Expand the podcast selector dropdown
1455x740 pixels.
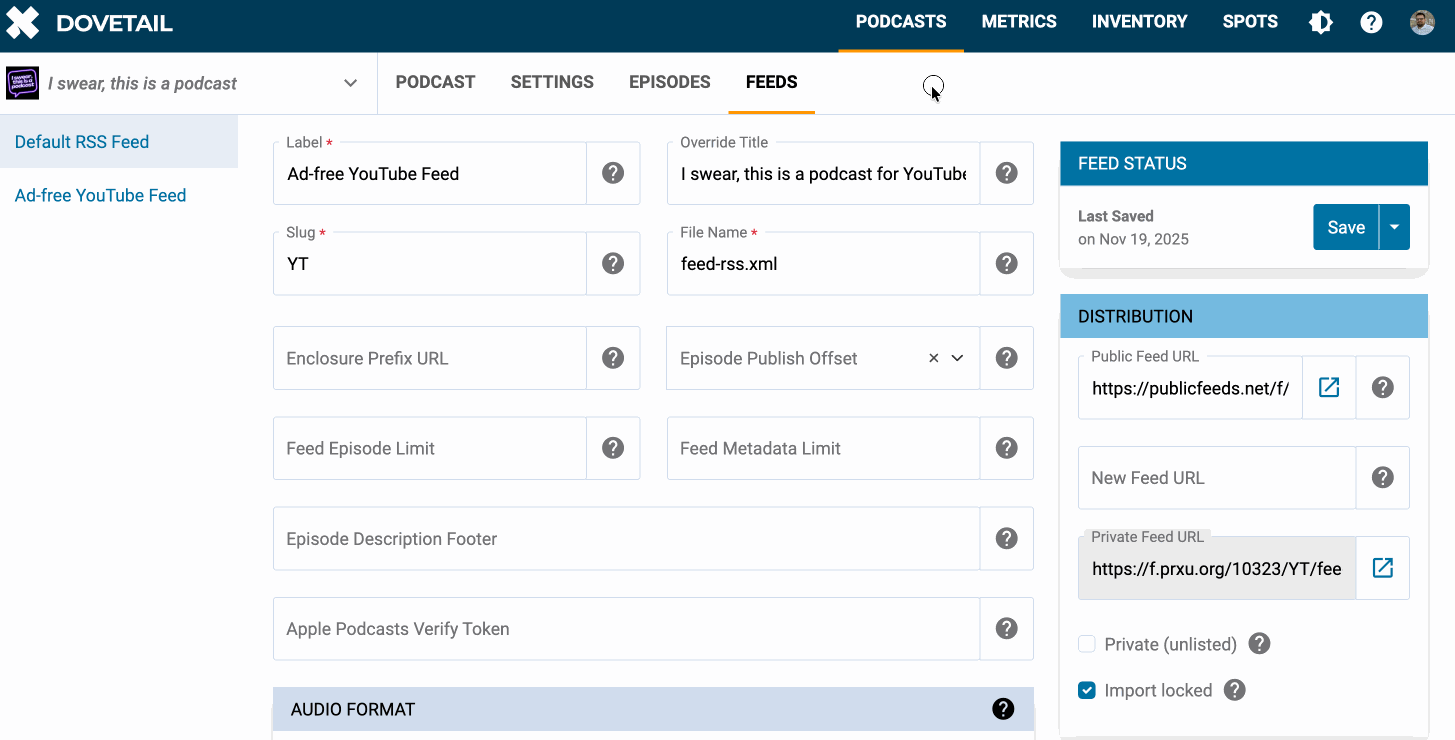click(350, 83)
